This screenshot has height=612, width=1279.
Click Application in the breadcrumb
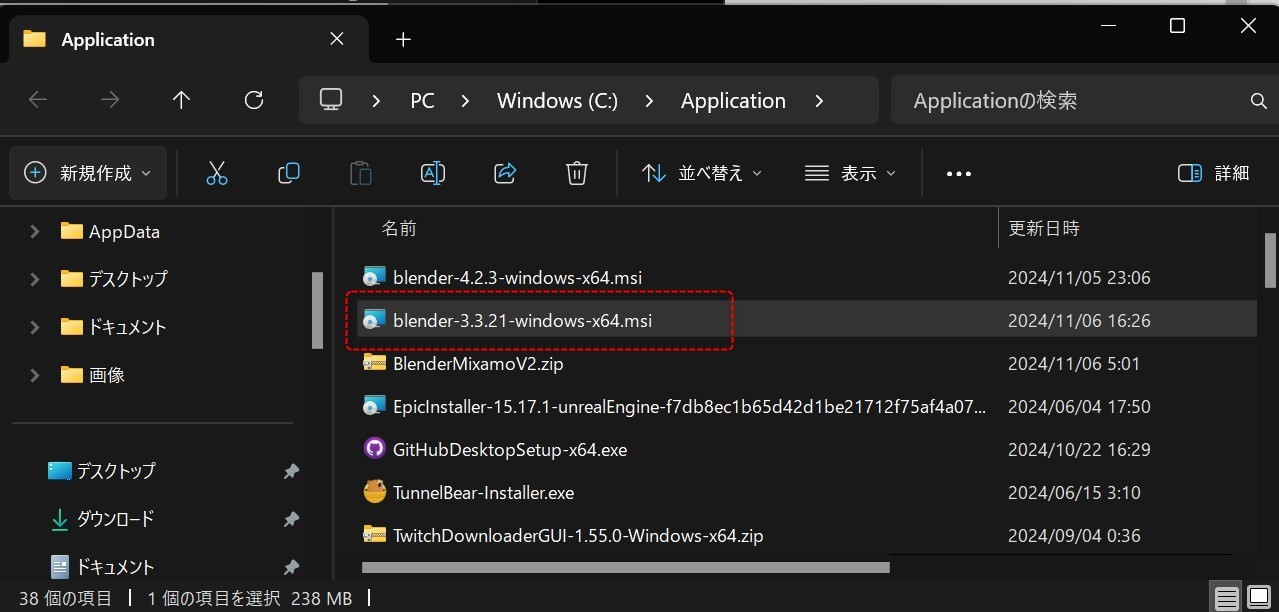click(733, 101)
